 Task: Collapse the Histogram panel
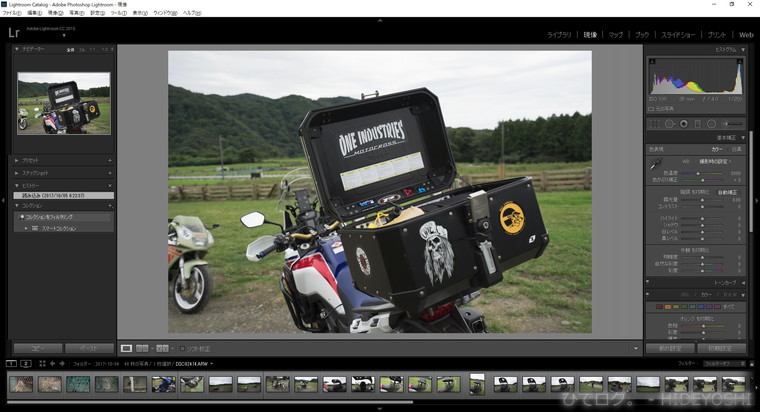point(744,49)
